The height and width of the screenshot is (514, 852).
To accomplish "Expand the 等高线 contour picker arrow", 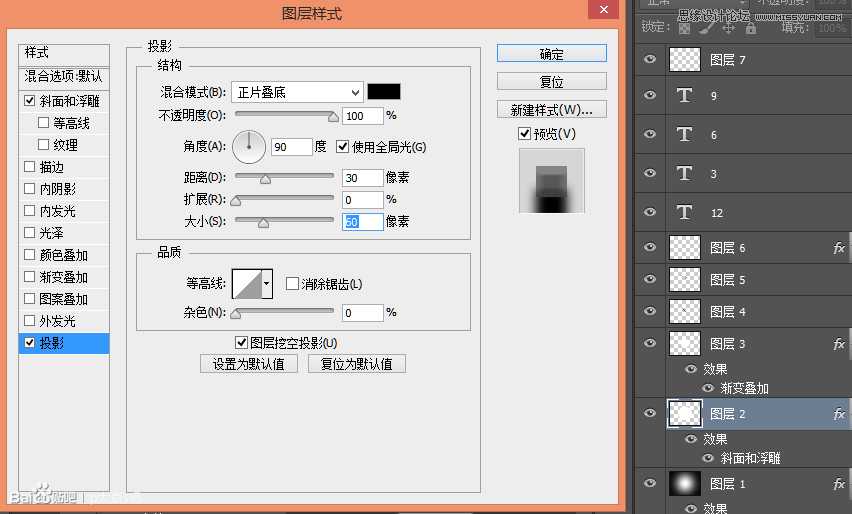I will [x=266, y=283].
